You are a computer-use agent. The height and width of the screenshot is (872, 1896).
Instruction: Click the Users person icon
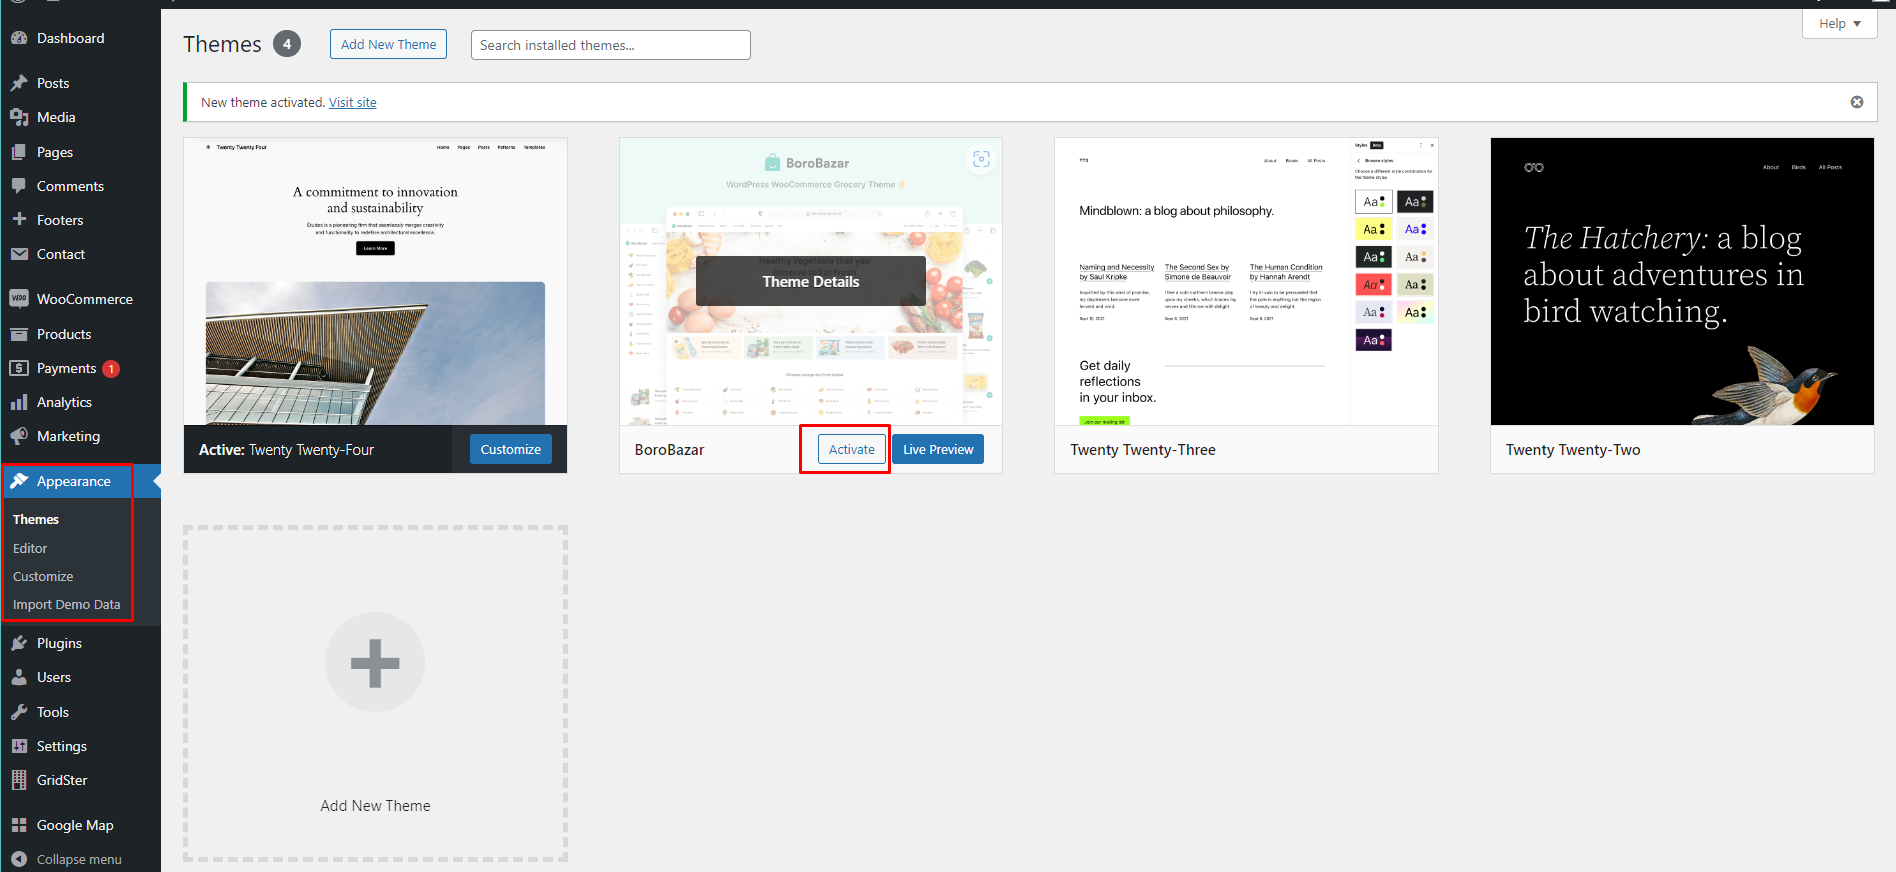point(19,677)
